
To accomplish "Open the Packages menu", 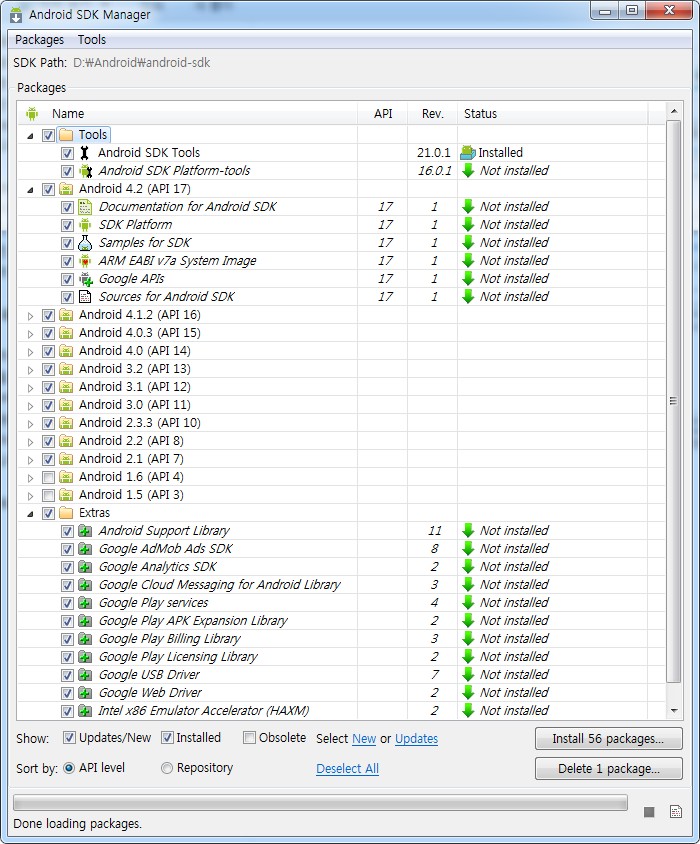I will click(x=39, y=40).
